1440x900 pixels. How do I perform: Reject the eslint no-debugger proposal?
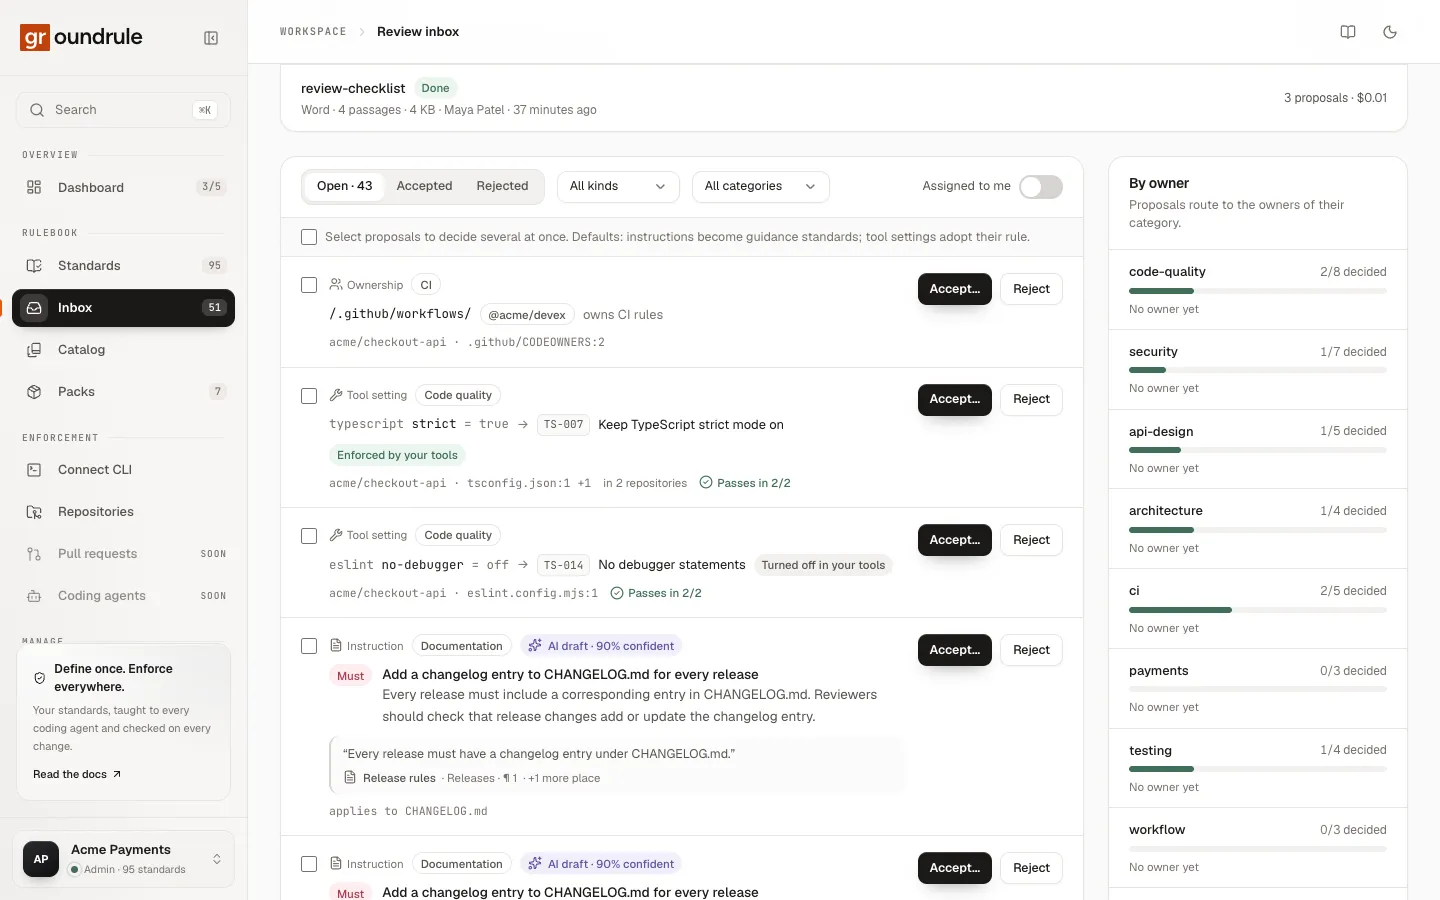coord(1031,540)
